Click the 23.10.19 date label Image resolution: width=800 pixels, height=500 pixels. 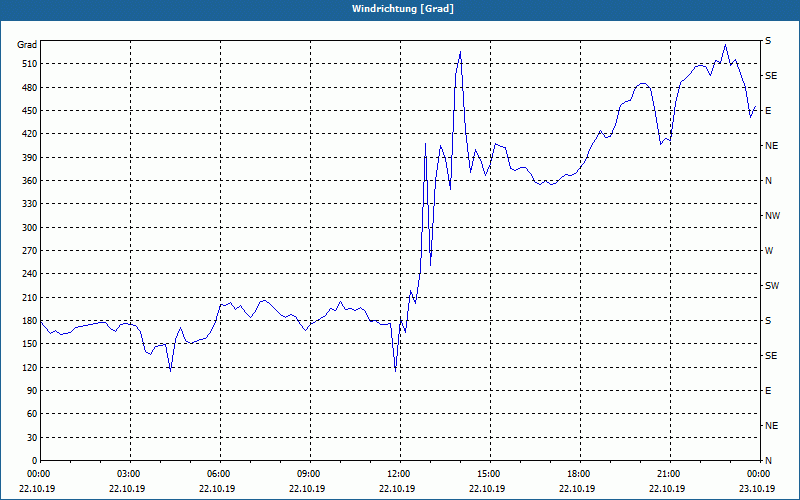(758, 488)
